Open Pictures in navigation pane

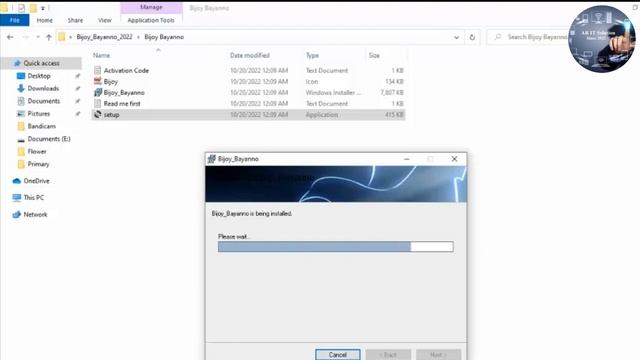[x=38, y=114]
